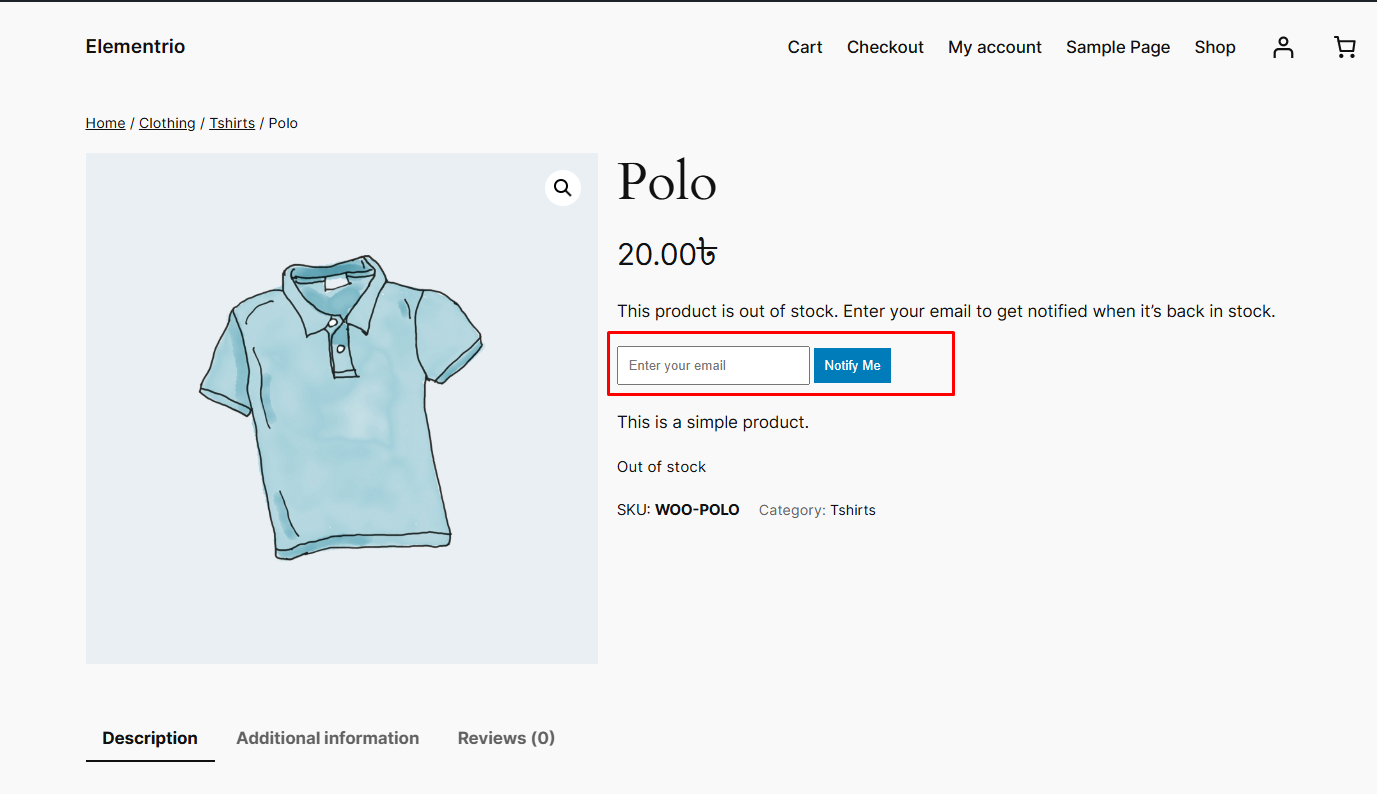Open the Reviews (0) tab
This screenshot has height=794, width=1377.
click(506, 738)
